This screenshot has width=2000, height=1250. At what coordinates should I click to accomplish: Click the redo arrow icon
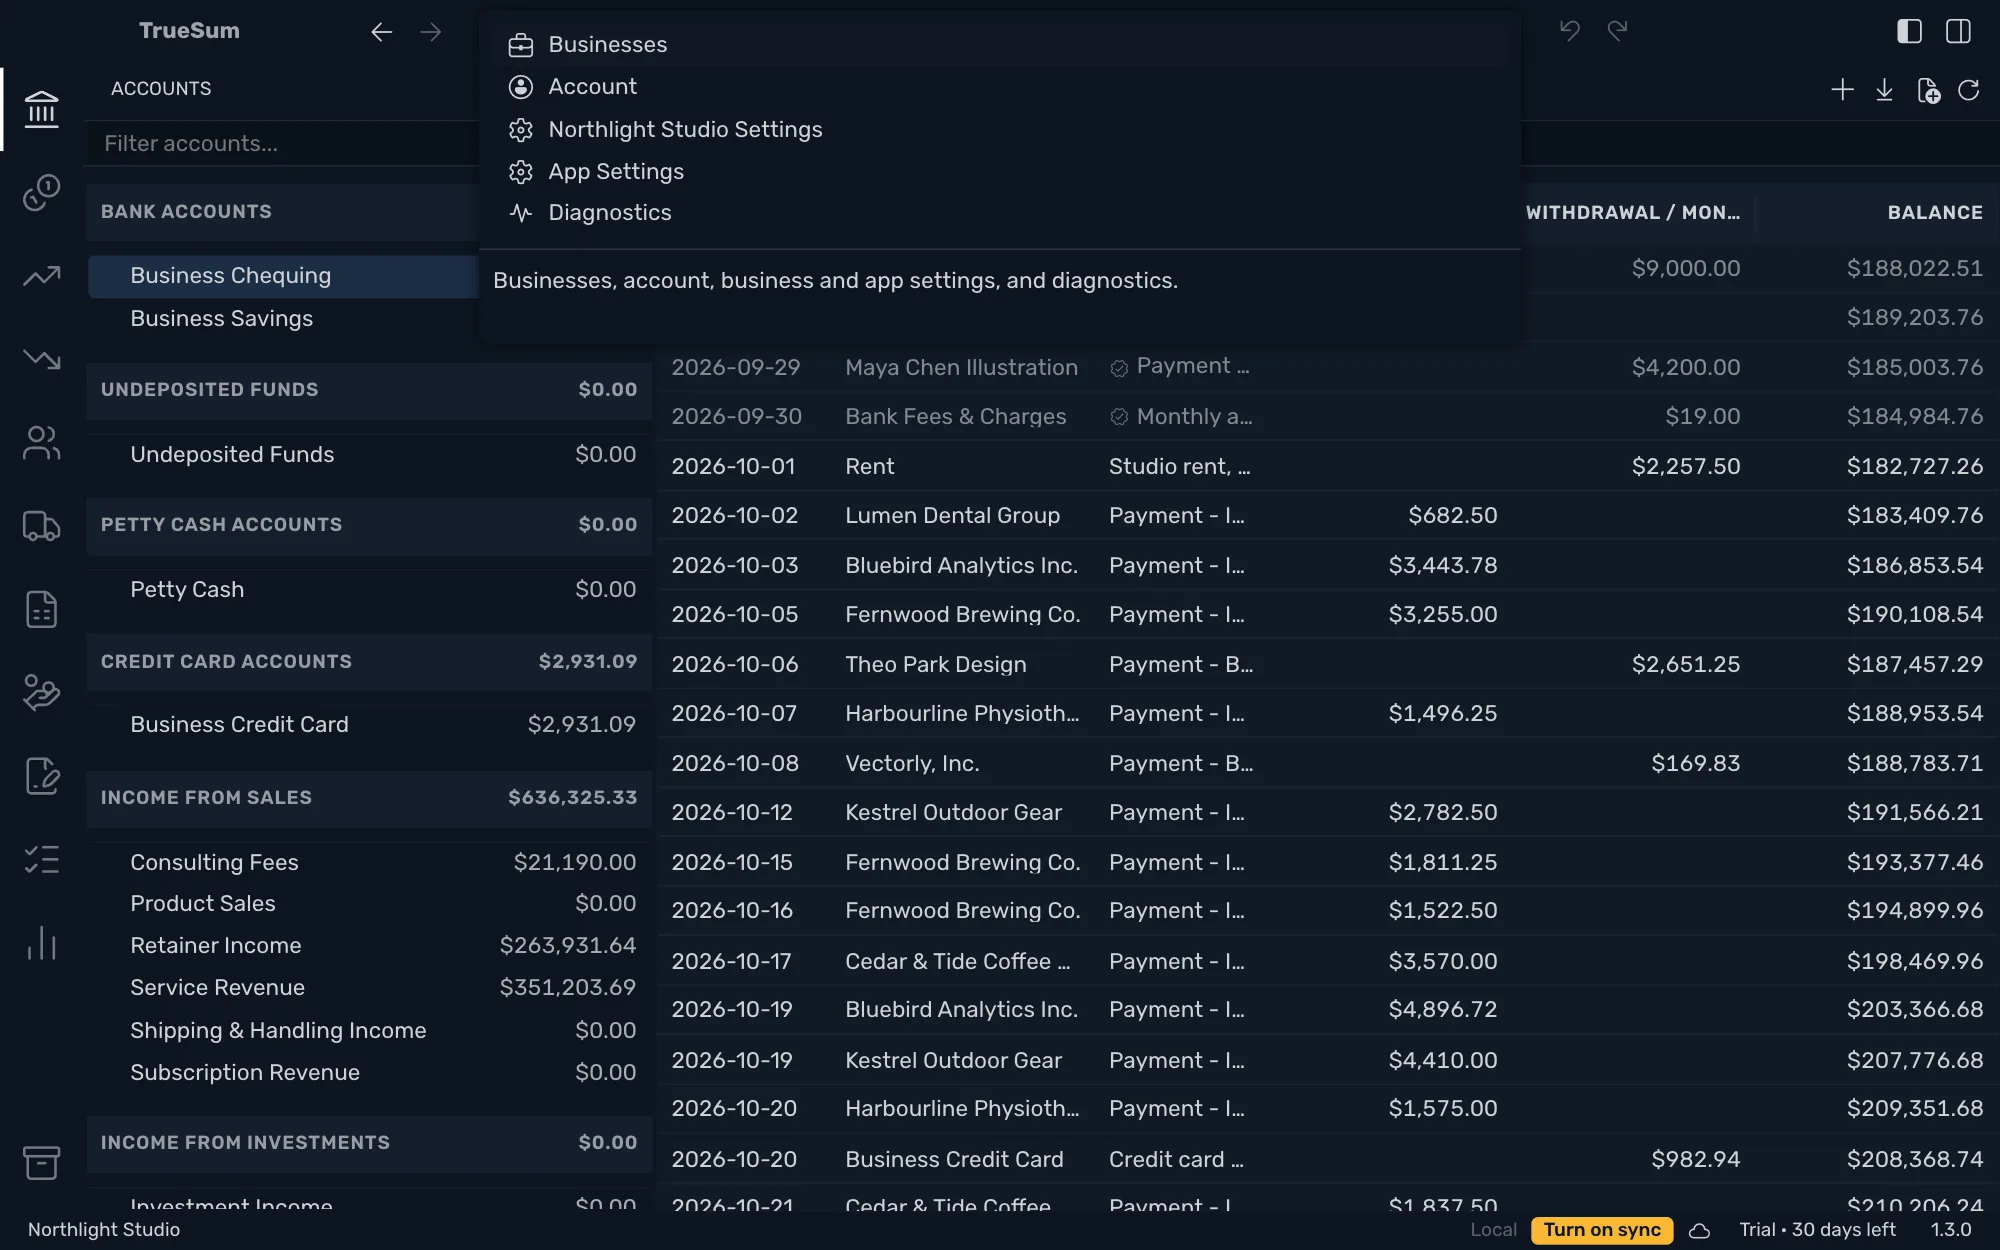click(x=1618, y=31)
